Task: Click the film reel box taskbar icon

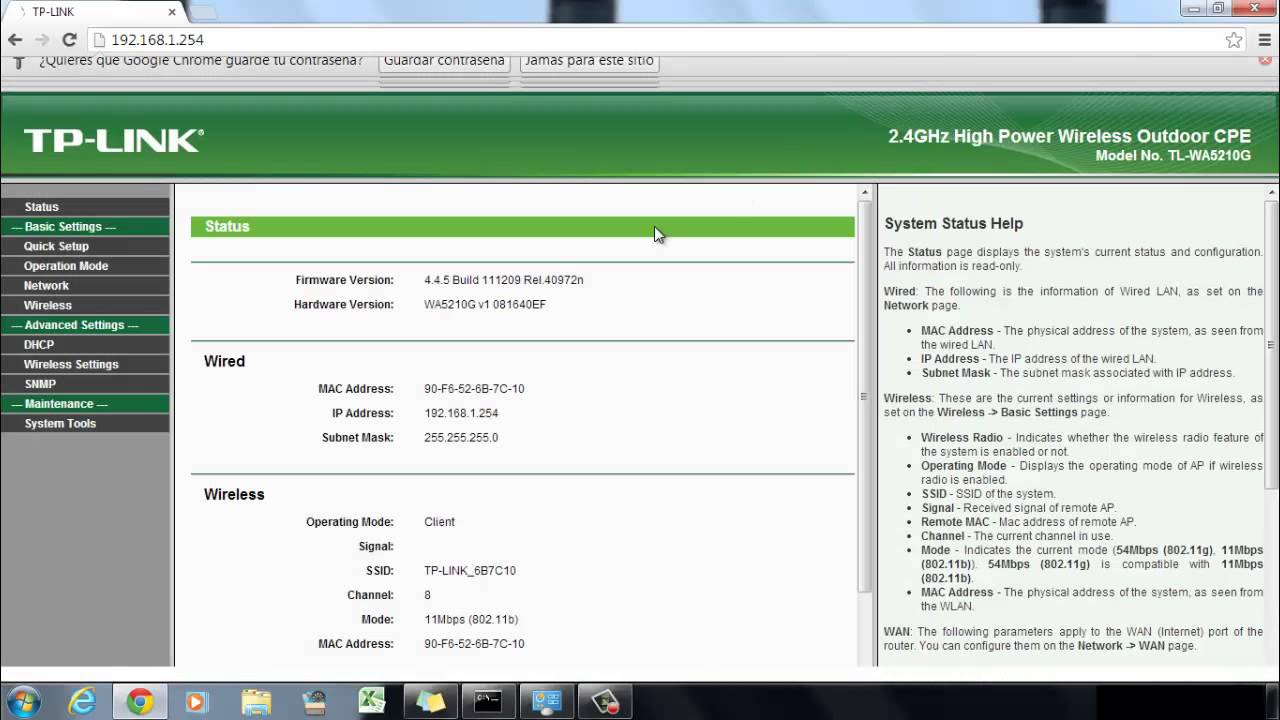Action: (314, 701)
